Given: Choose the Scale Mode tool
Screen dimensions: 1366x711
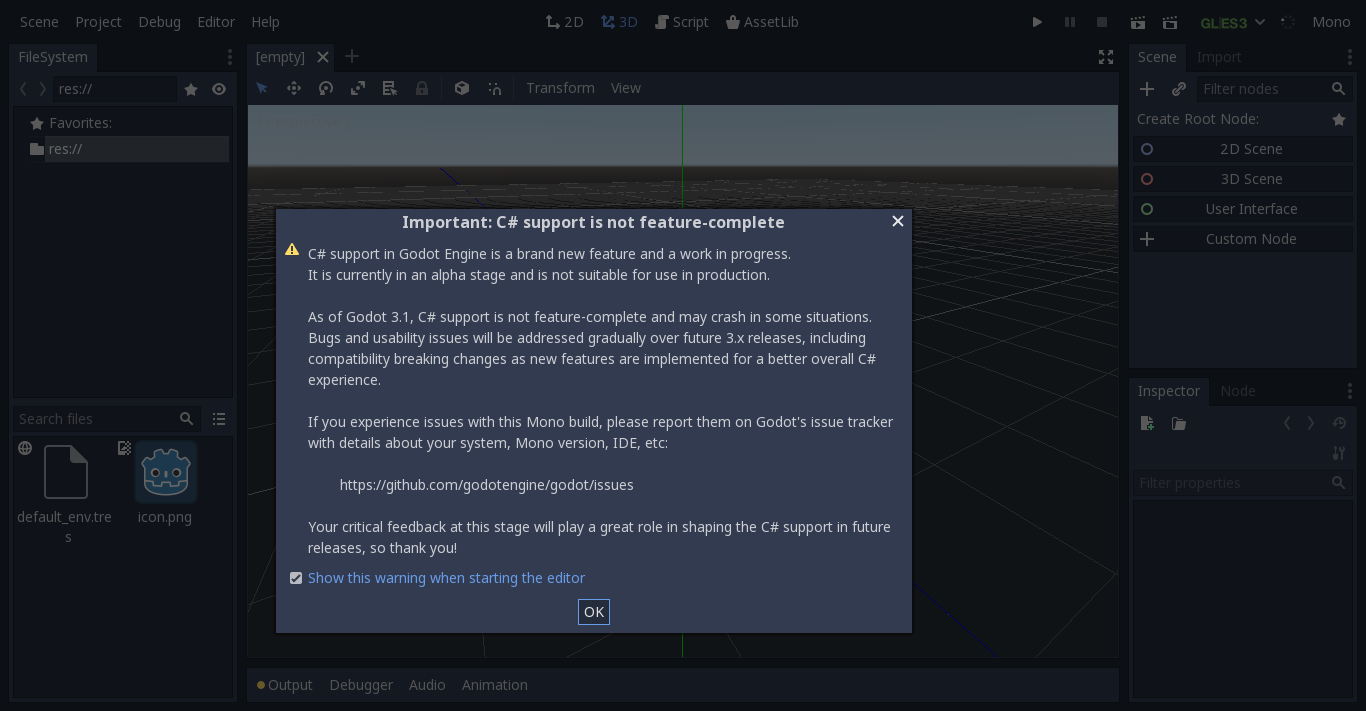Looking at the screenshot, I should click(x=358, y=88).
